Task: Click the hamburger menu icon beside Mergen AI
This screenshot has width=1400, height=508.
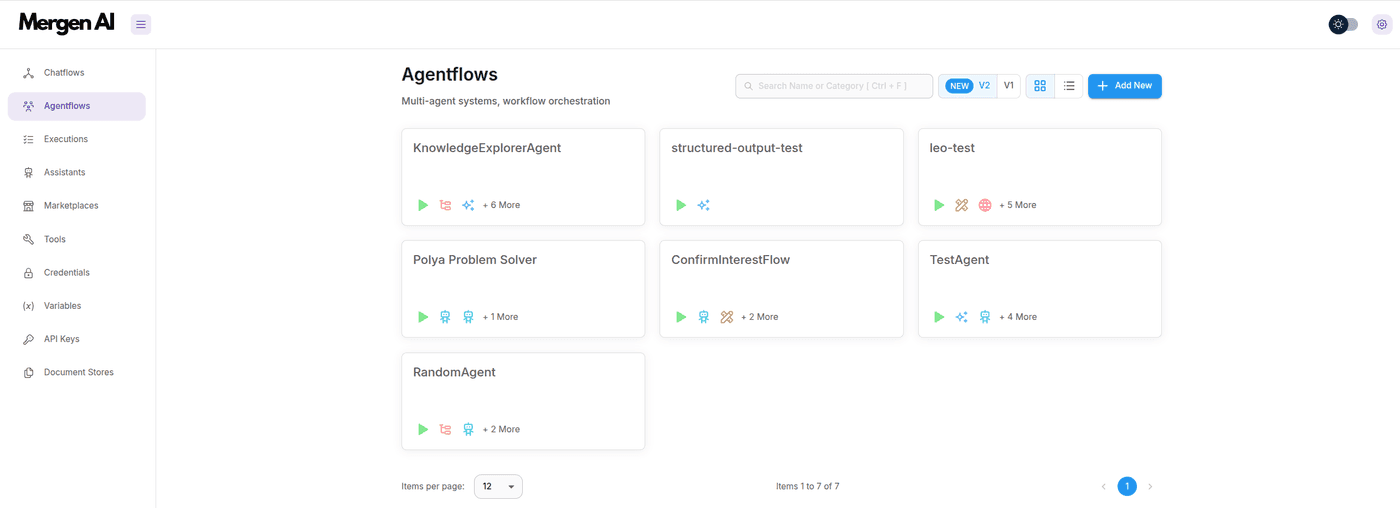Action: 141,24
